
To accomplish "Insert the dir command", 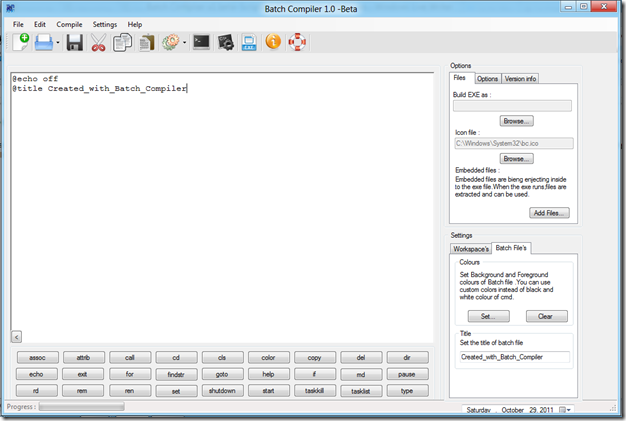I will (x=407, y=358).
